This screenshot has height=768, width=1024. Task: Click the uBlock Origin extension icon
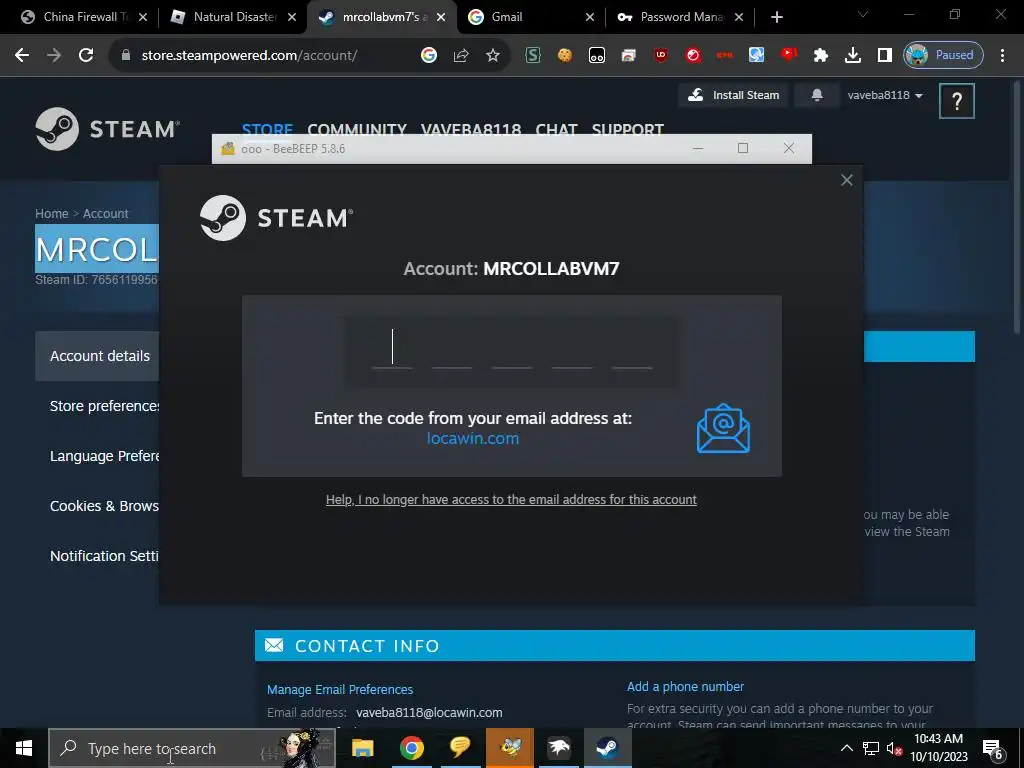(661, 56)
